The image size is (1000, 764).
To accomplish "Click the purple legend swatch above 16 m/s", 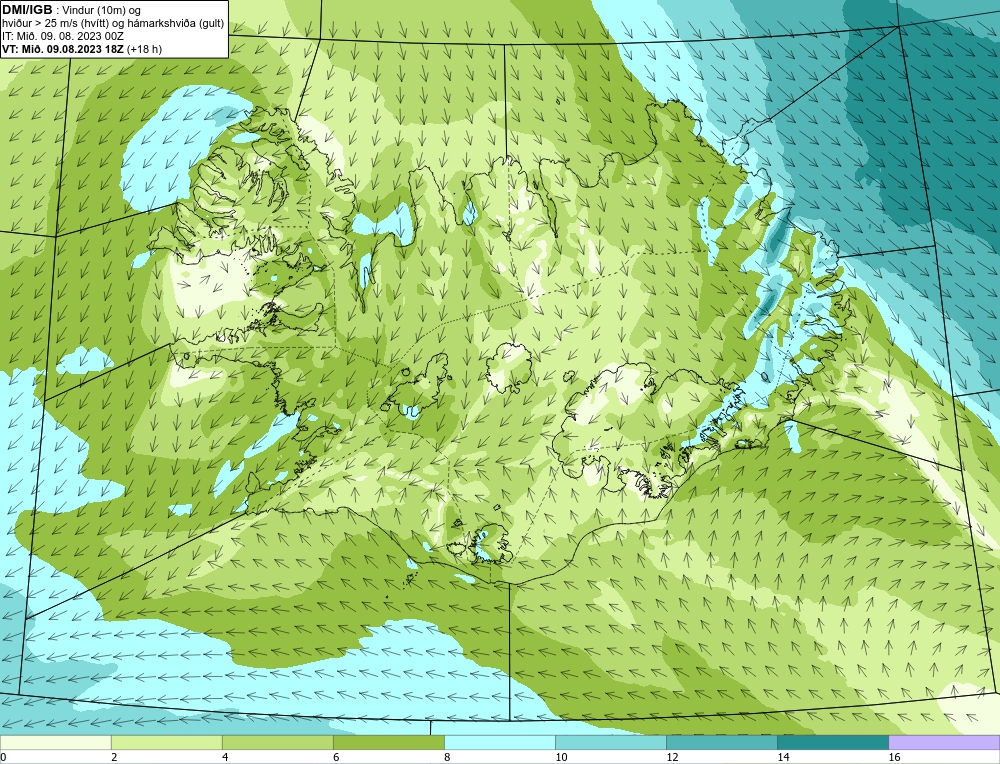I will 944,742.
